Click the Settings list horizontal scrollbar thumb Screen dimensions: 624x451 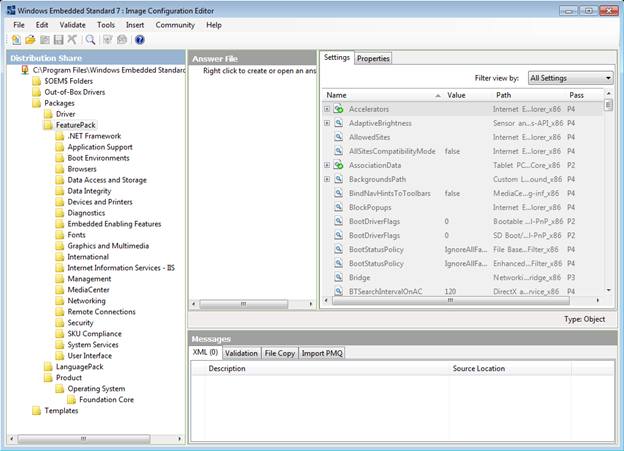450,301
